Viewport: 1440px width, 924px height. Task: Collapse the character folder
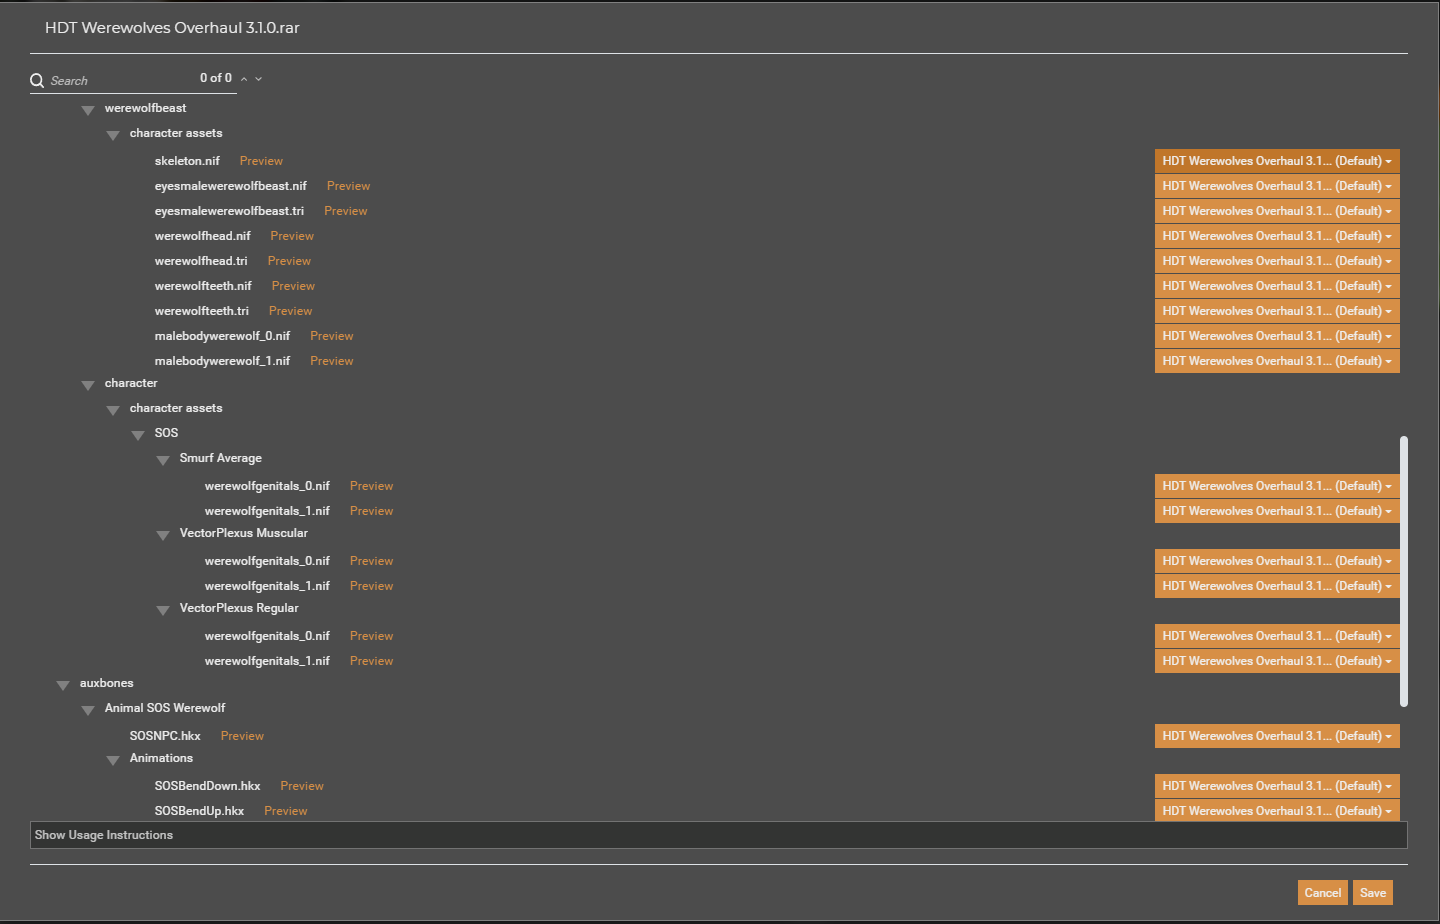coord(88,385)
